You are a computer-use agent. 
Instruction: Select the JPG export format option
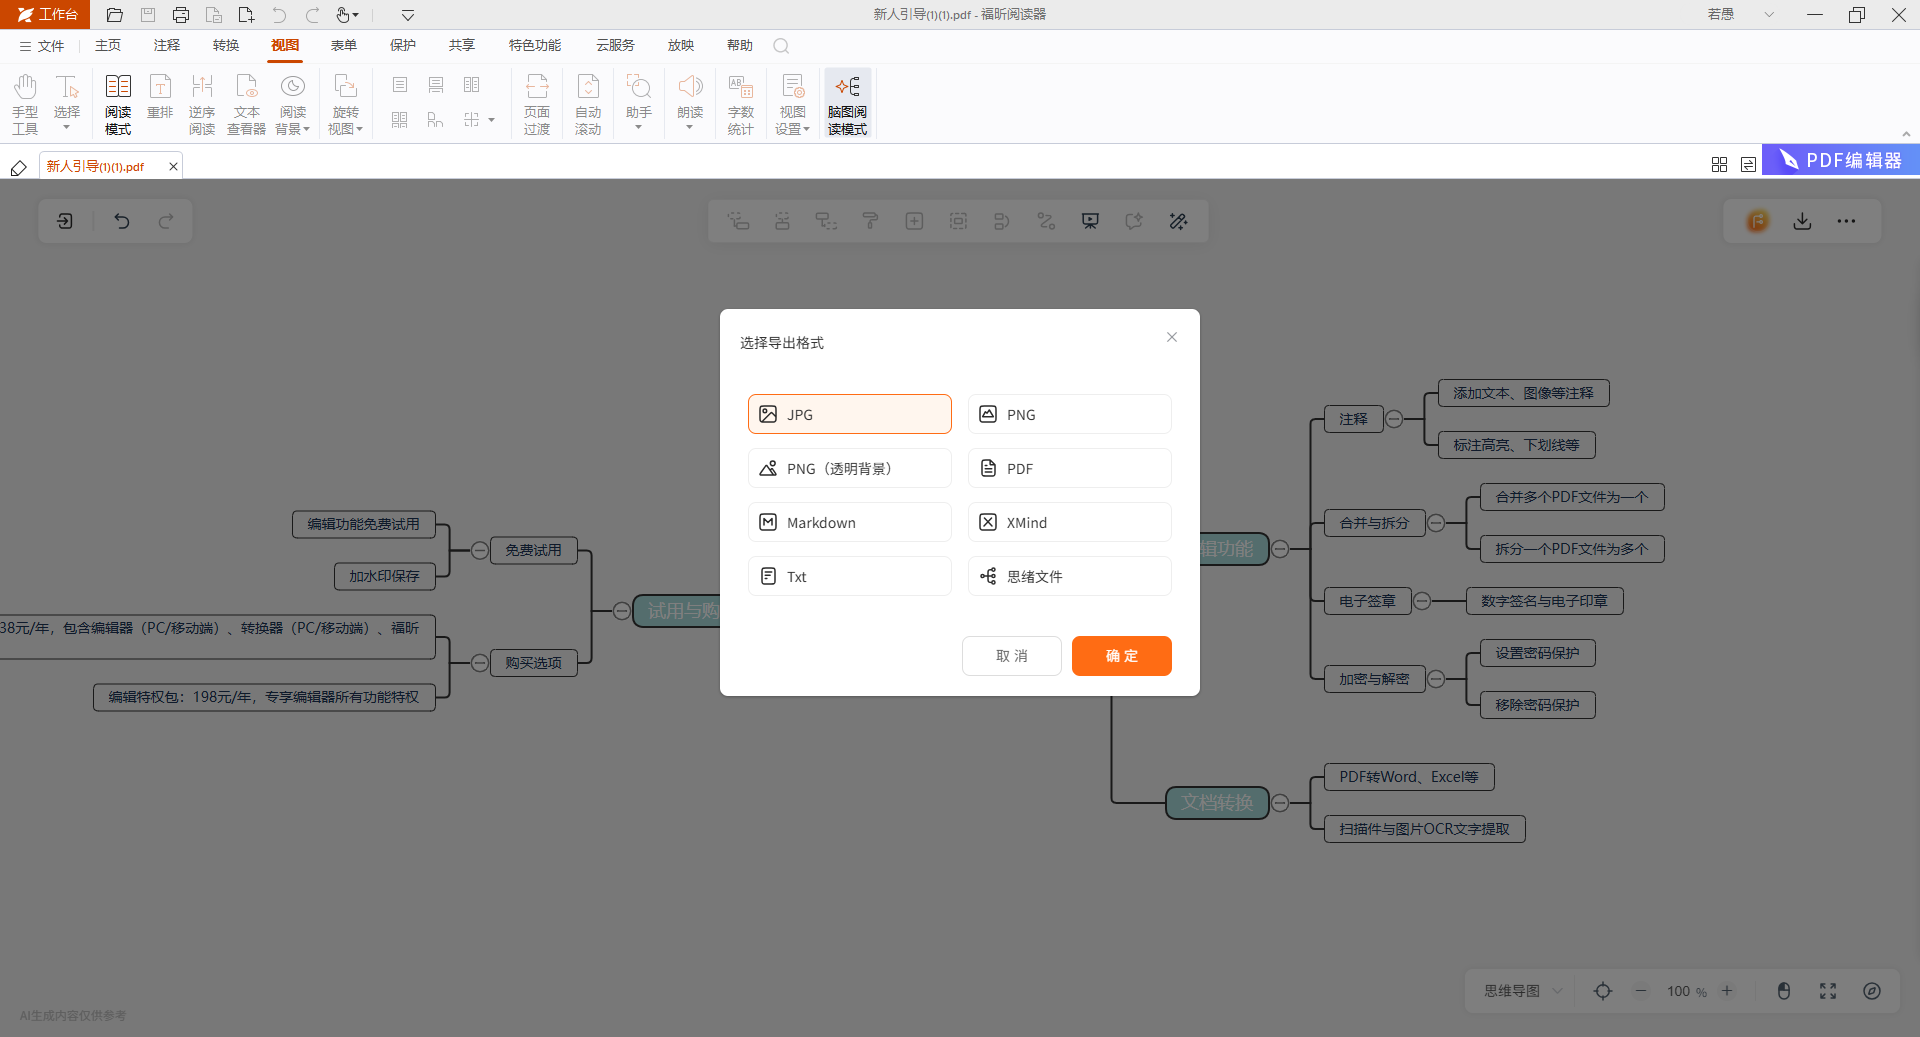[849, 414]
